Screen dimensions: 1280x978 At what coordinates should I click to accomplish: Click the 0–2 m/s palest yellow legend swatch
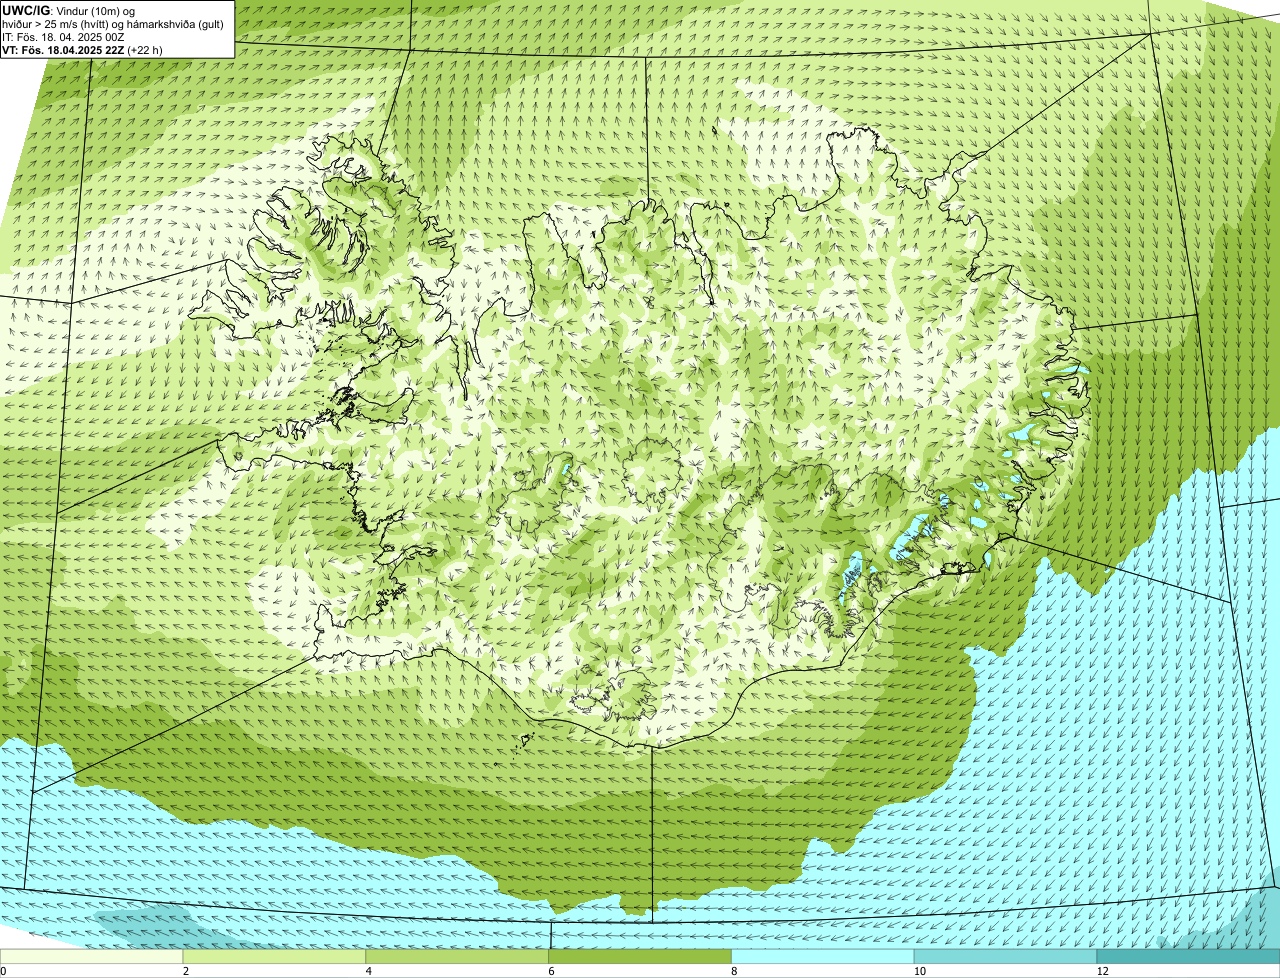(x=92, y=957)
